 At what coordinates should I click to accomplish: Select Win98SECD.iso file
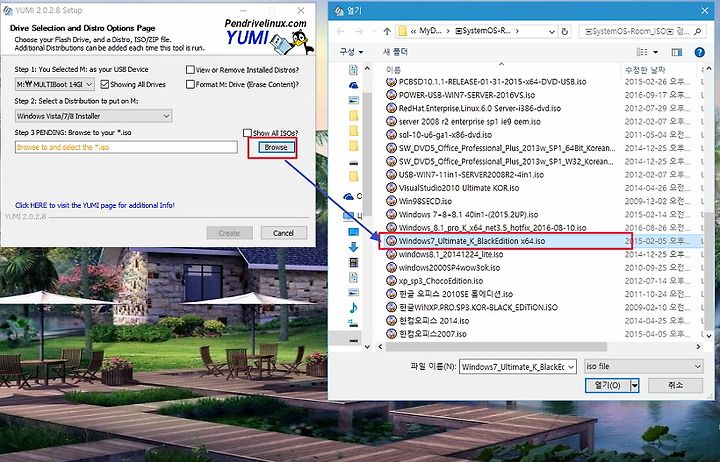point(425,201)
